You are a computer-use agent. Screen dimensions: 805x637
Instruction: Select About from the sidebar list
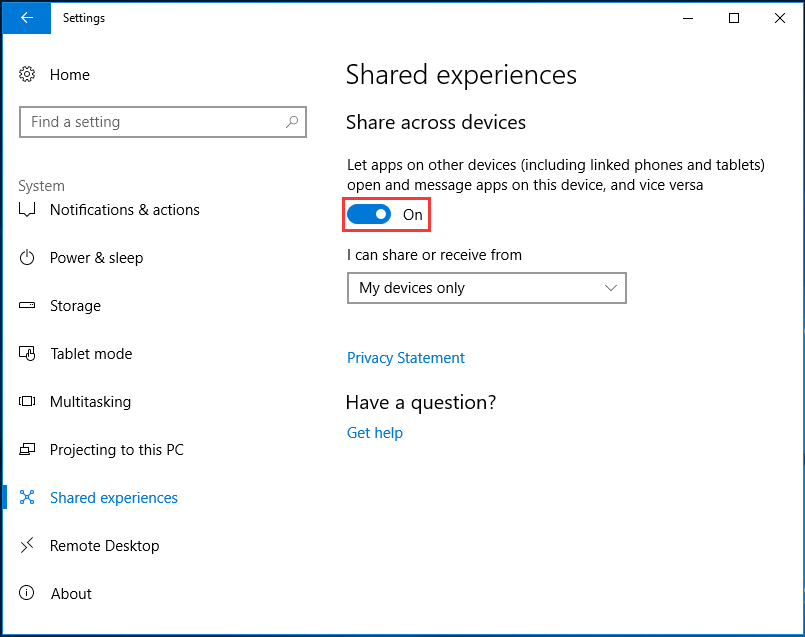pyautogui.click(x=71, y=593)
